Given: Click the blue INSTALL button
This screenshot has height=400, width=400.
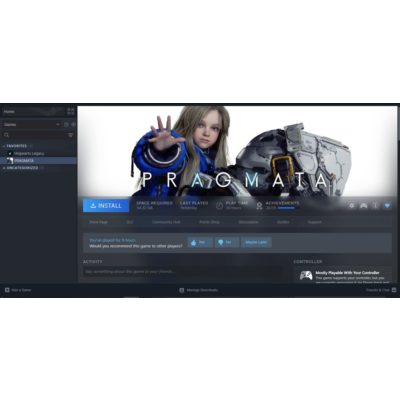Looking at the screenshot, I should pyautogui.click(x=106, y=206).
